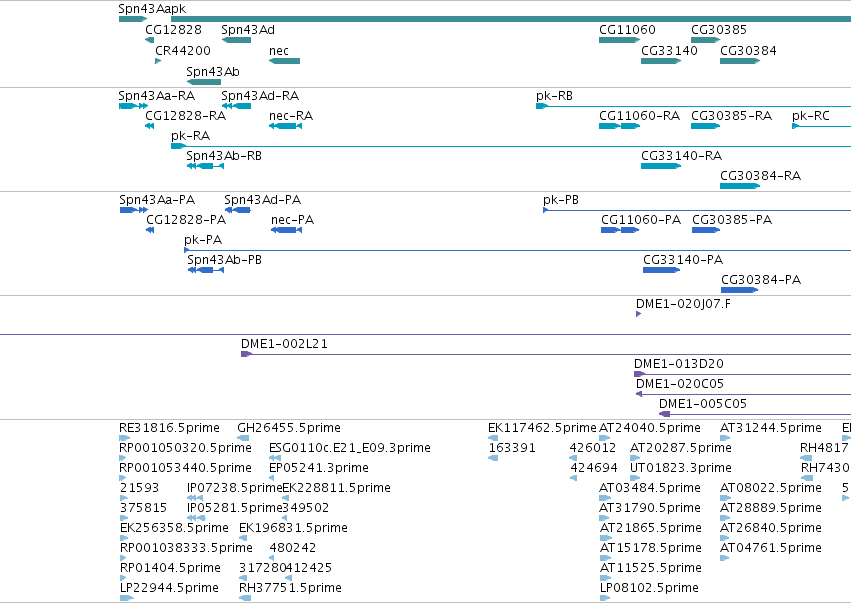Select the 21593 feature label
This screenshot has width=851, height=603.
point(139,488)
